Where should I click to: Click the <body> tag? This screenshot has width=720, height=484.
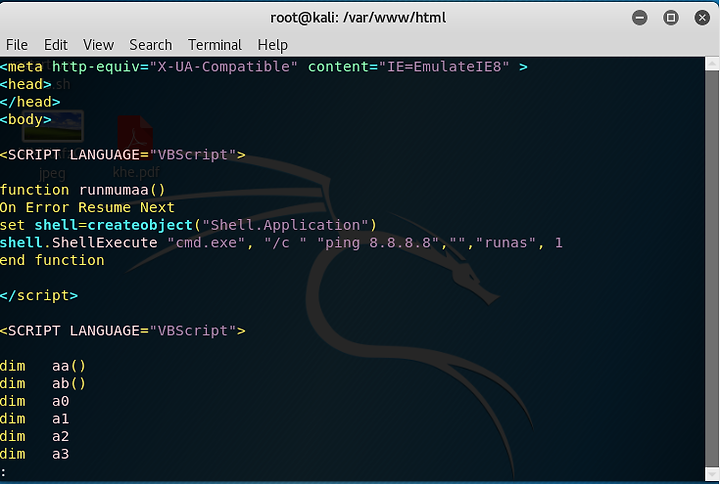click(26, 120)
